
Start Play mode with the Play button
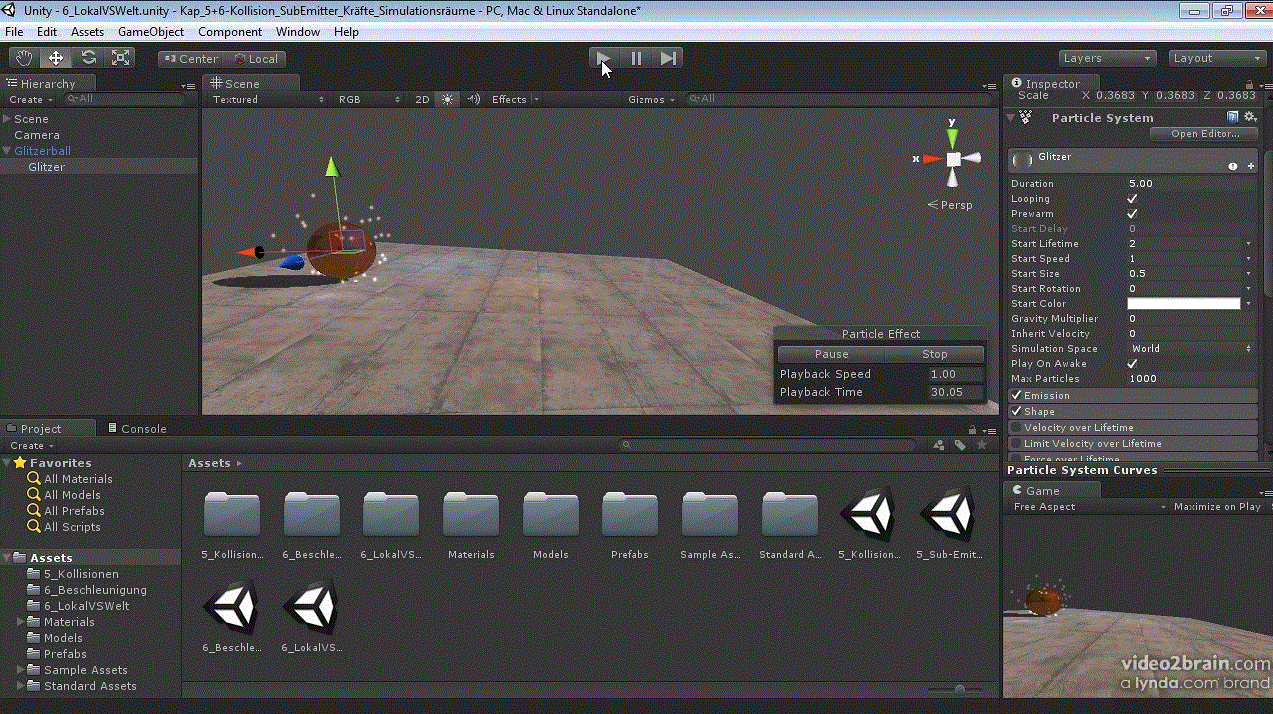(x=604, y=58)
